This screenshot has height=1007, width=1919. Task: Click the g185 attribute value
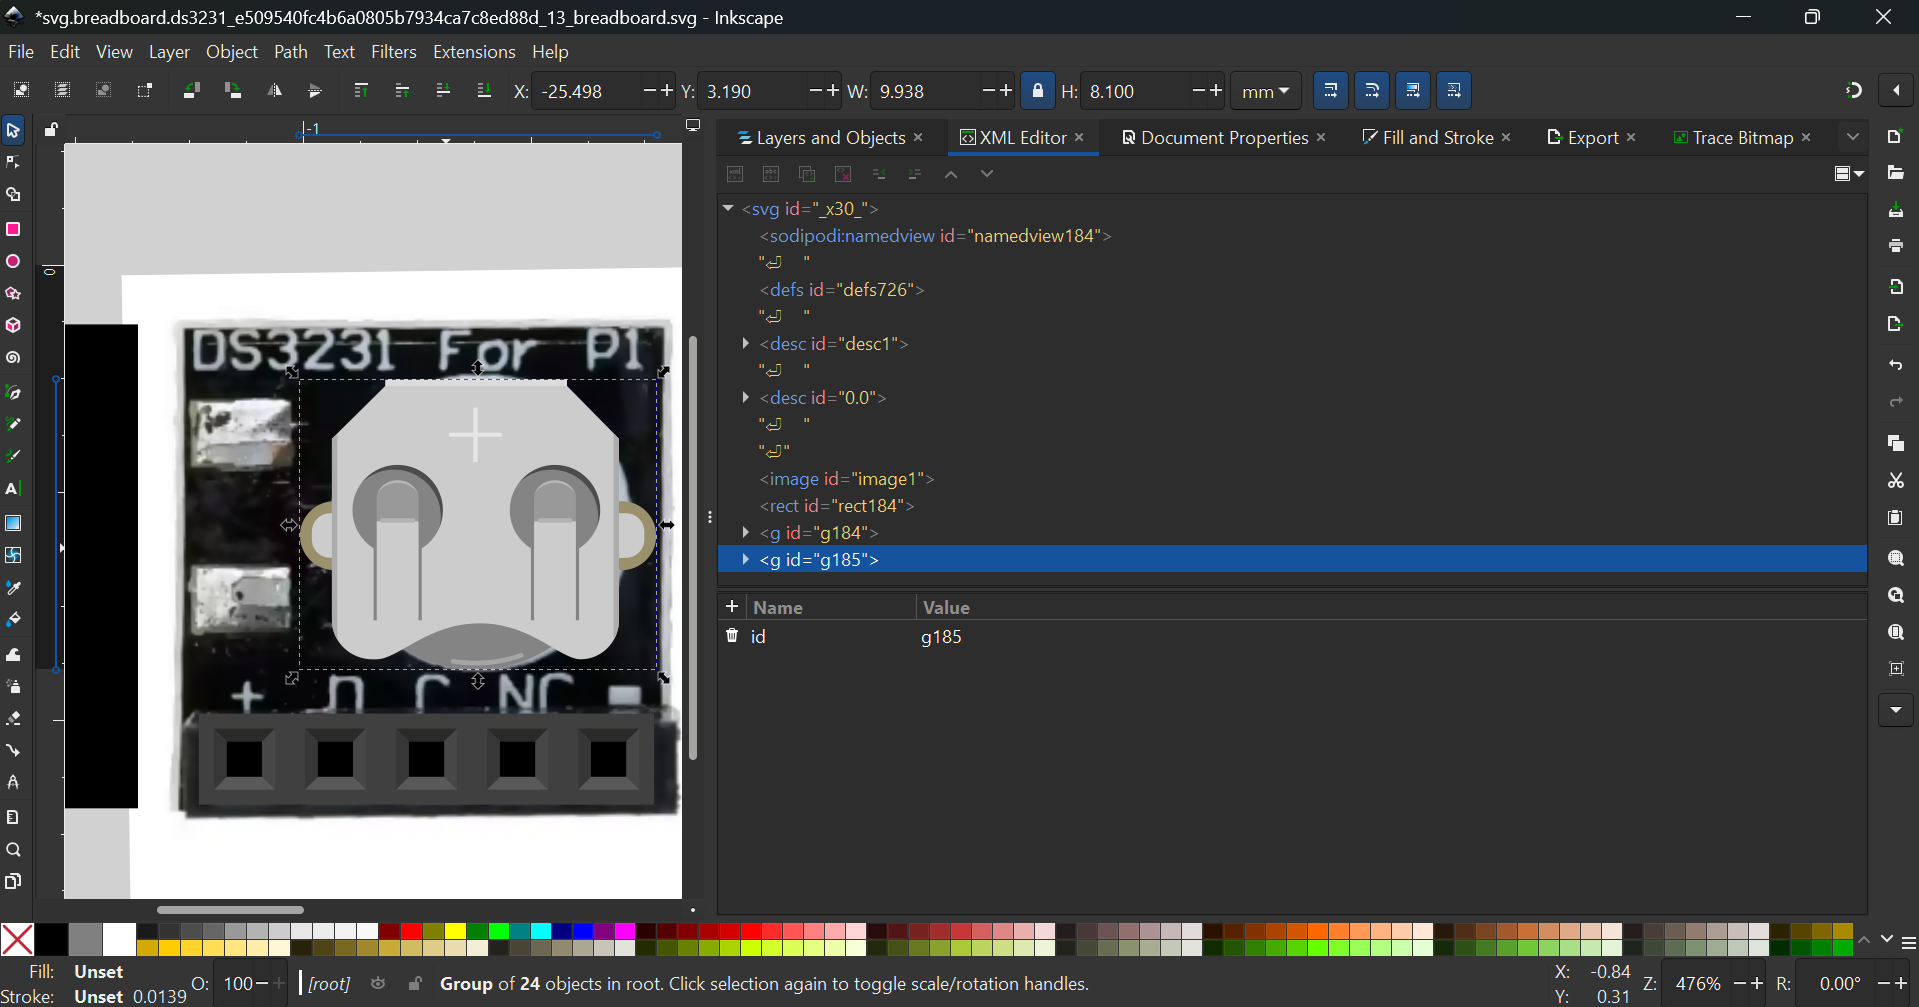941,637
